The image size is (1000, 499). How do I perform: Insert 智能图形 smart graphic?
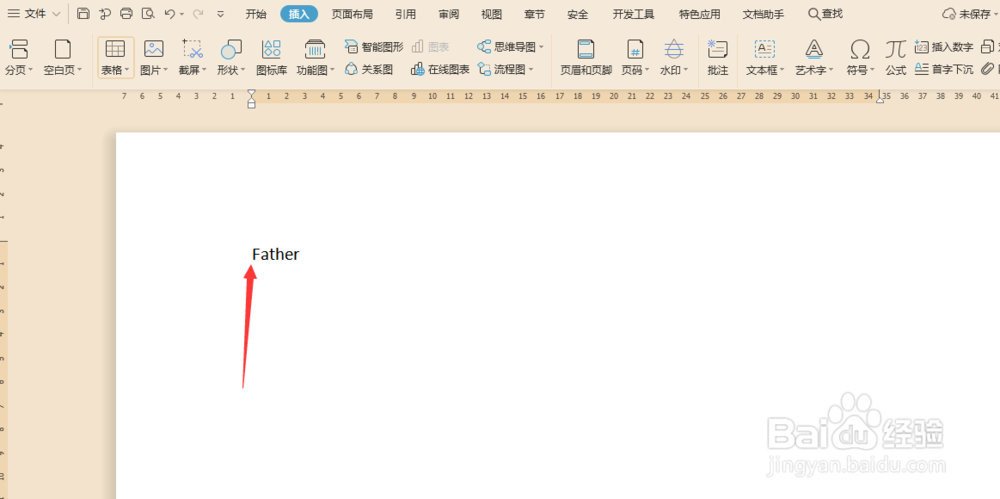pos(374,47)
